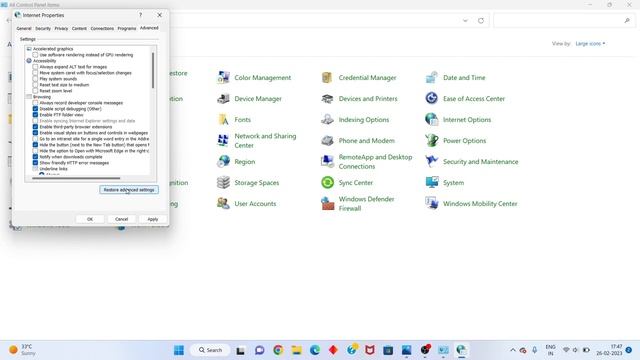Open File Explorer from the taskbar
Image resolution: width=640 pixels, height=360 pixels.
[296, 350]
